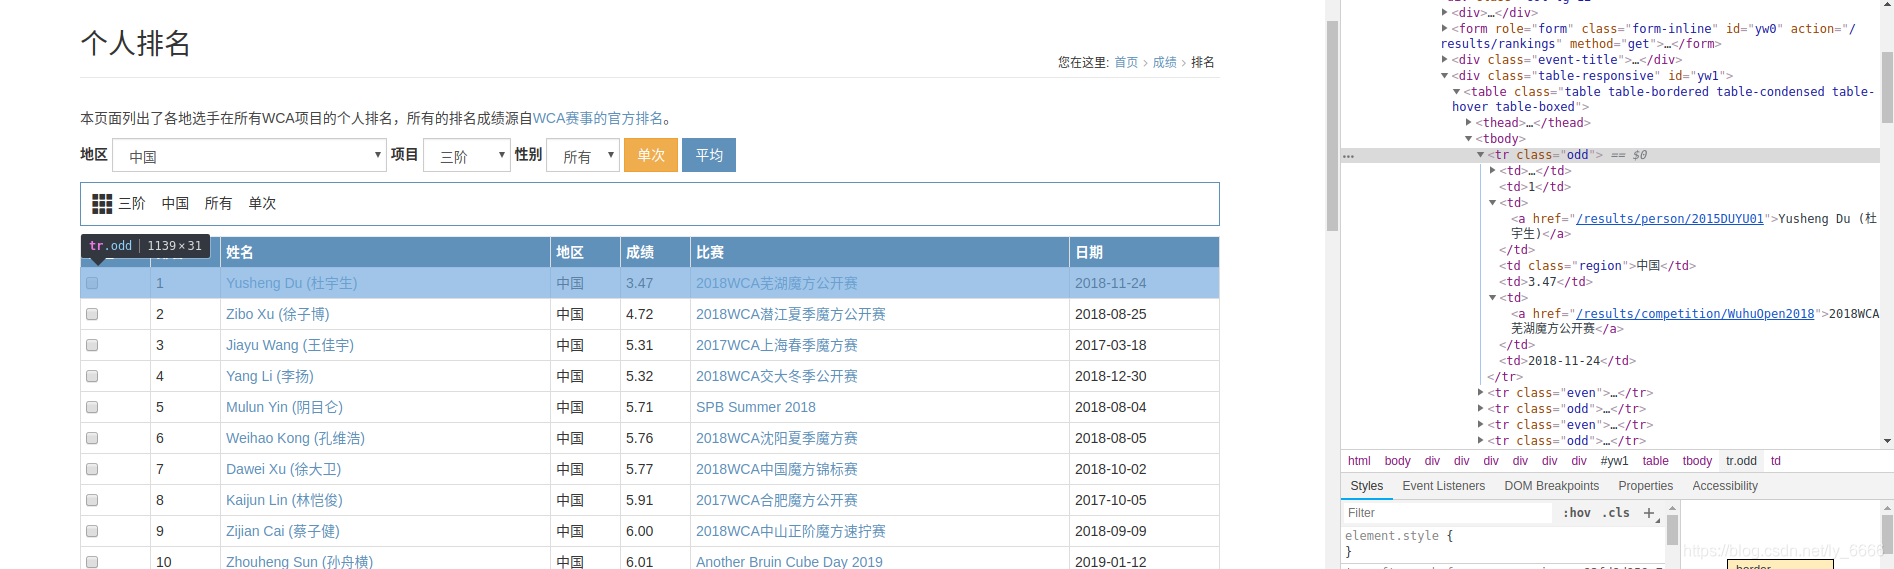The height and width of the screenshot is (569, 1894).
Task: Select the table breadcrumb in DevTools
Action: click(x=1655, y=461)
